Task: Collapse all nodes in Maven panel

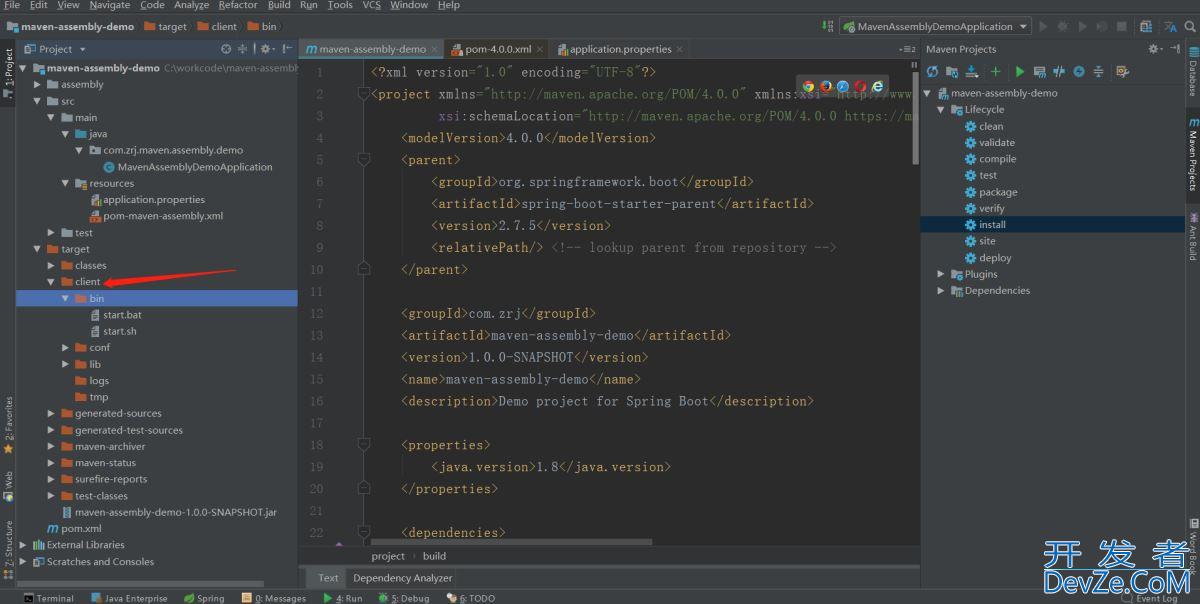Action: tap(1098, 71)
